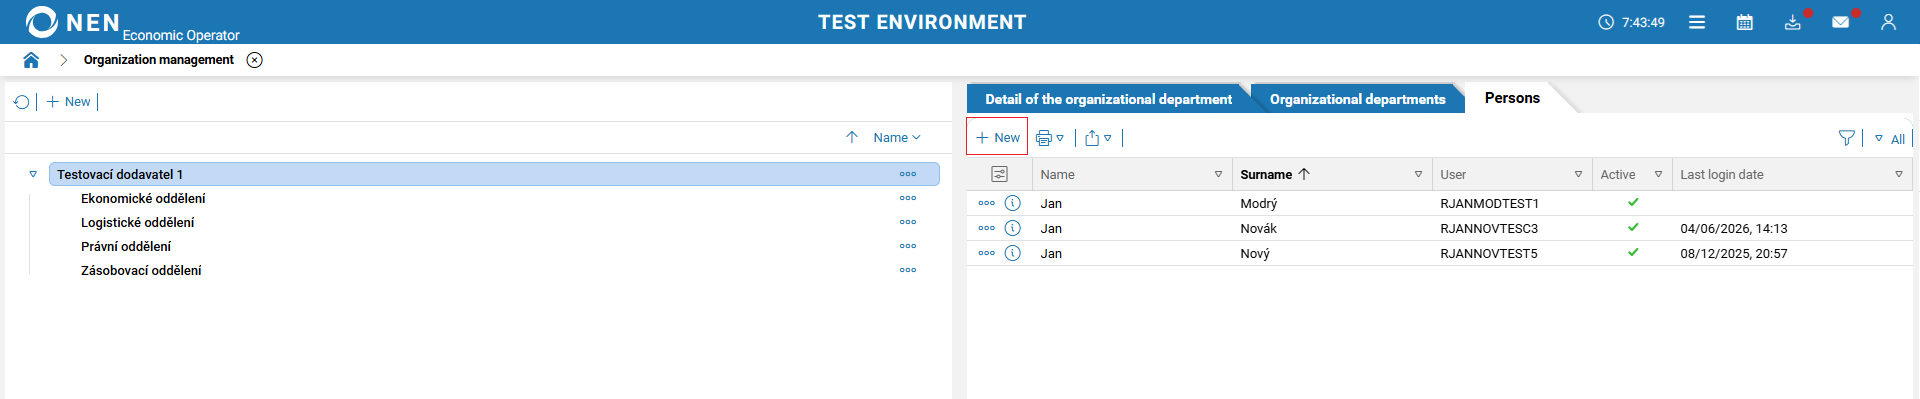
Task: Open the All filter dropdown
Action: click(1889, 139)
